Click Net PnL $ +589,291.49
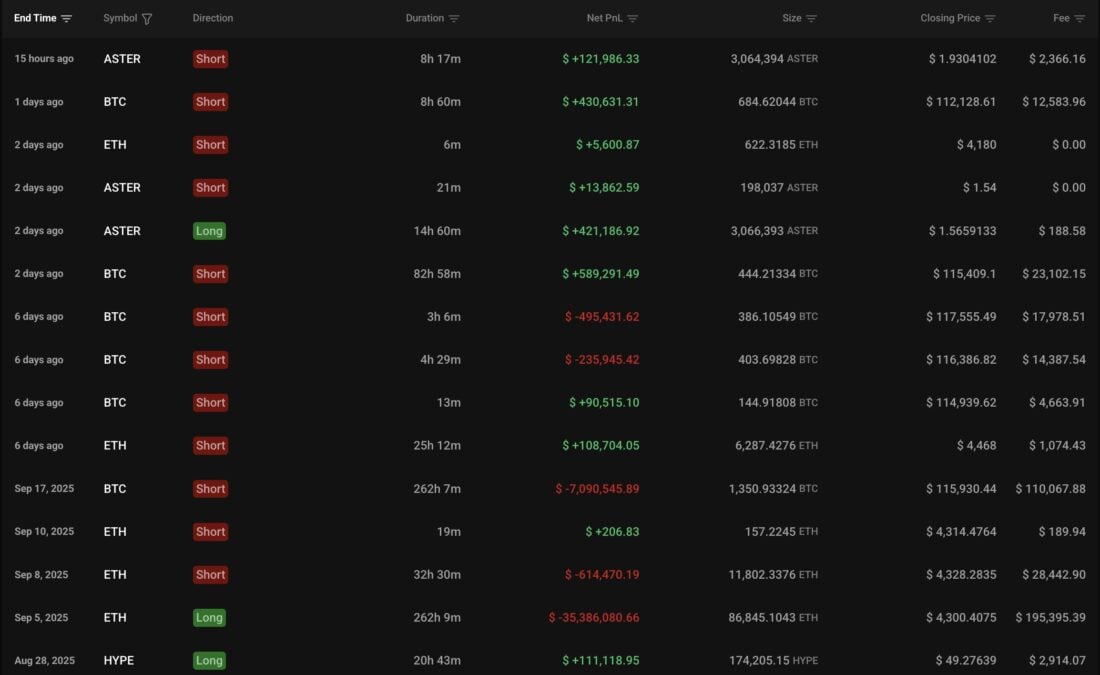 [601, 274]
